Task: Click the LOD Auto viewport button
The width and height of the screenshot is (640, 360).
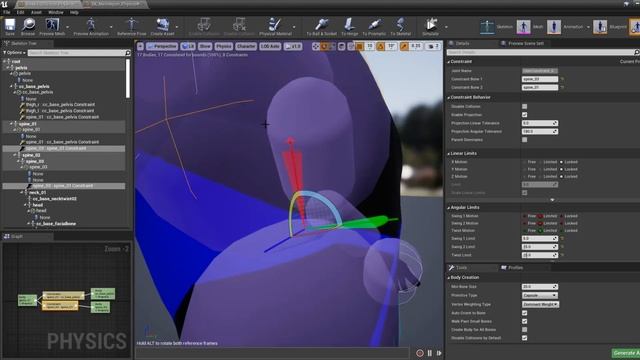Action: 270,47
